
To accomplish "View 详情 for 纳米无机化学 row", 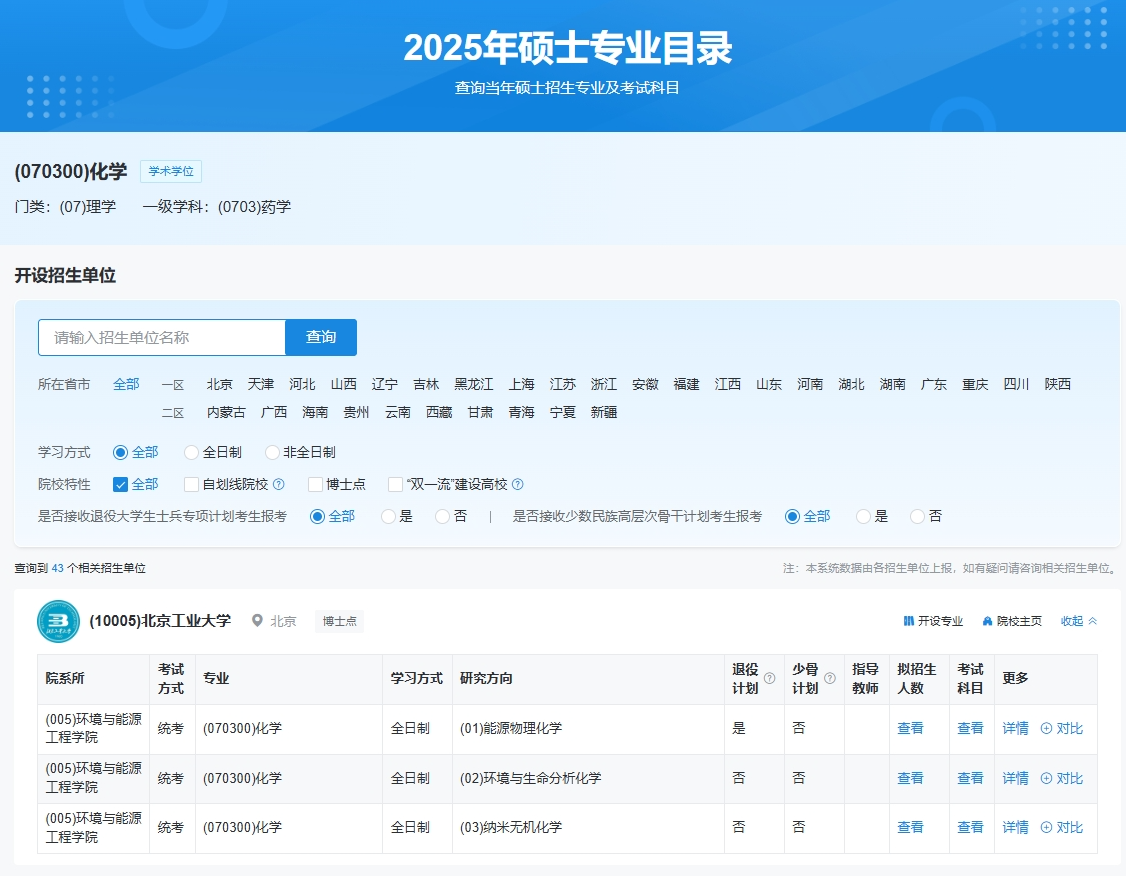I will (x=1015, y=828).
